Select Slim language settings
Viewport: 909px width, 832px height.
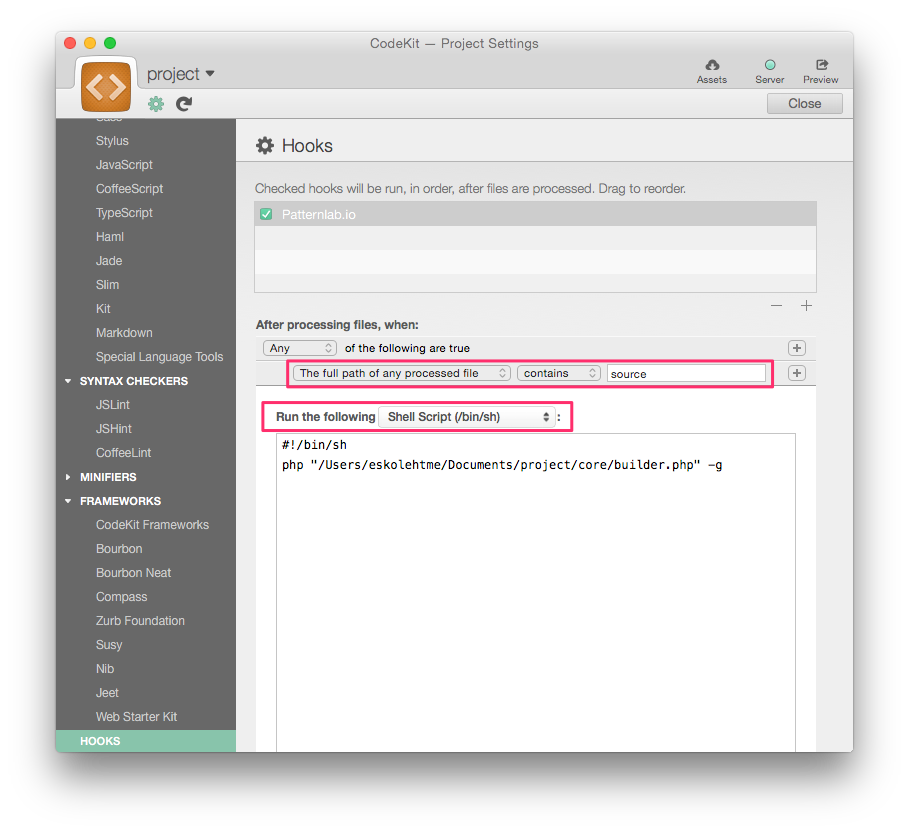(x=107, y=285)
